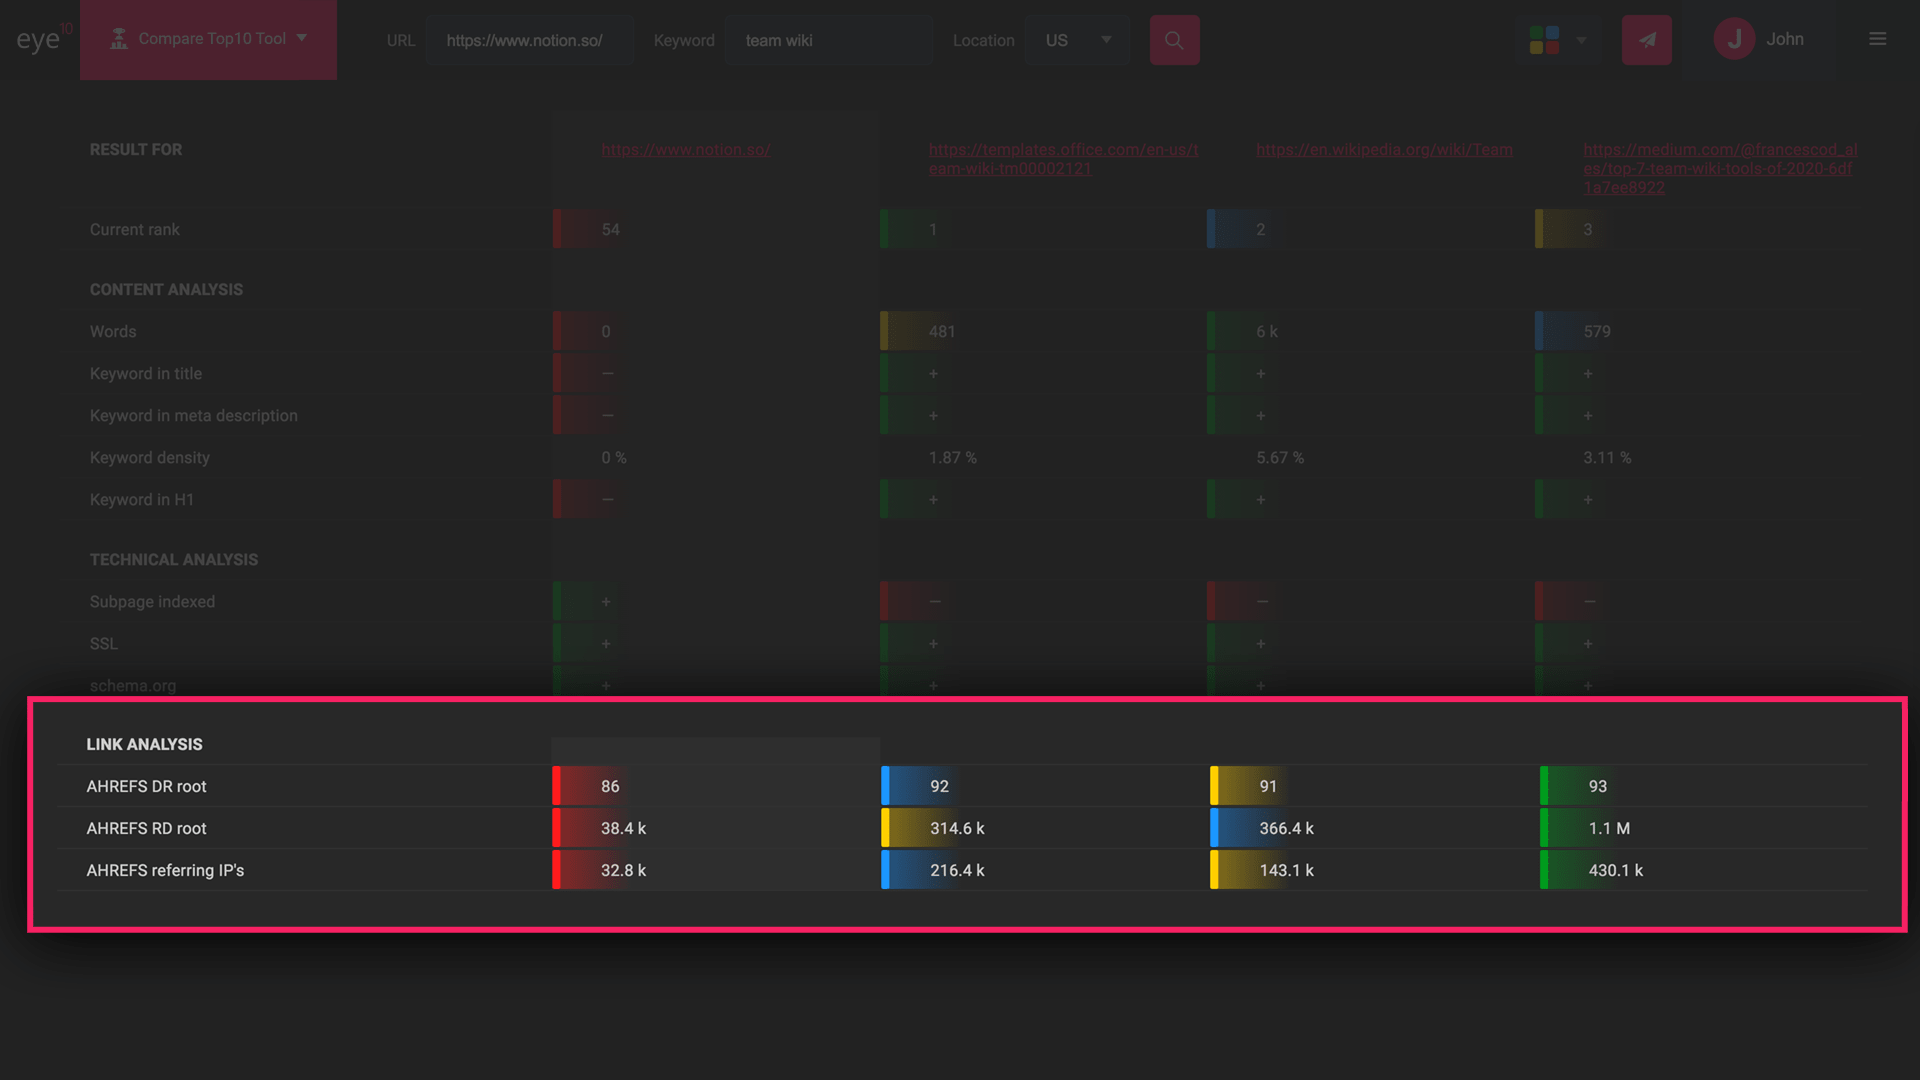The width and height of the screenshot is (1920, 1080).
Task: Click the RD root value 366.4 k
Action: pos(1286,828)
